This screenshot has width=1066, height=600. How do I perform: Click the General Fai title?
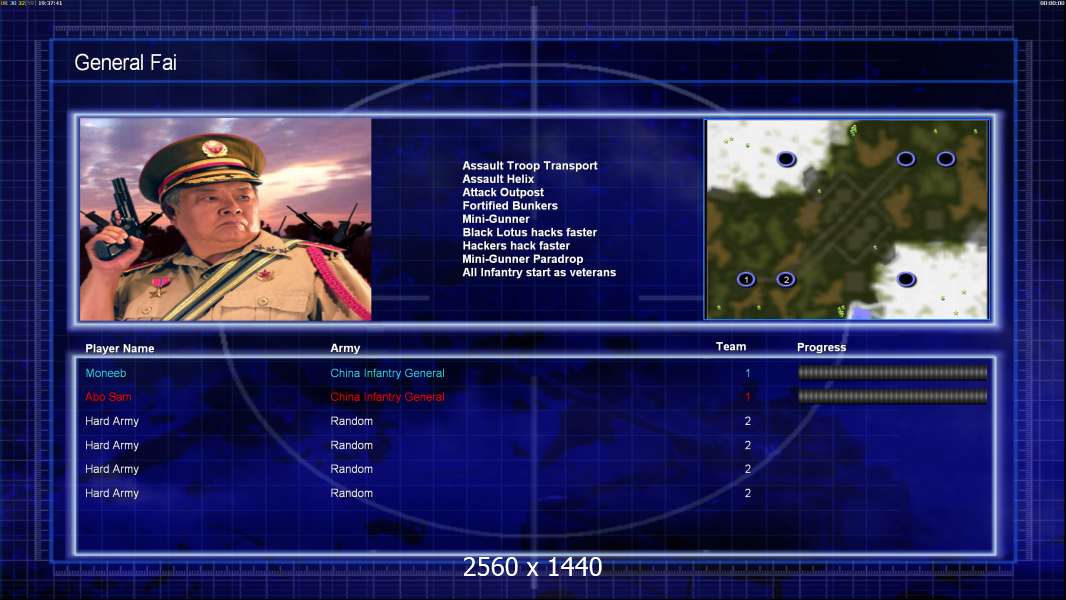(x=126, y=63)
